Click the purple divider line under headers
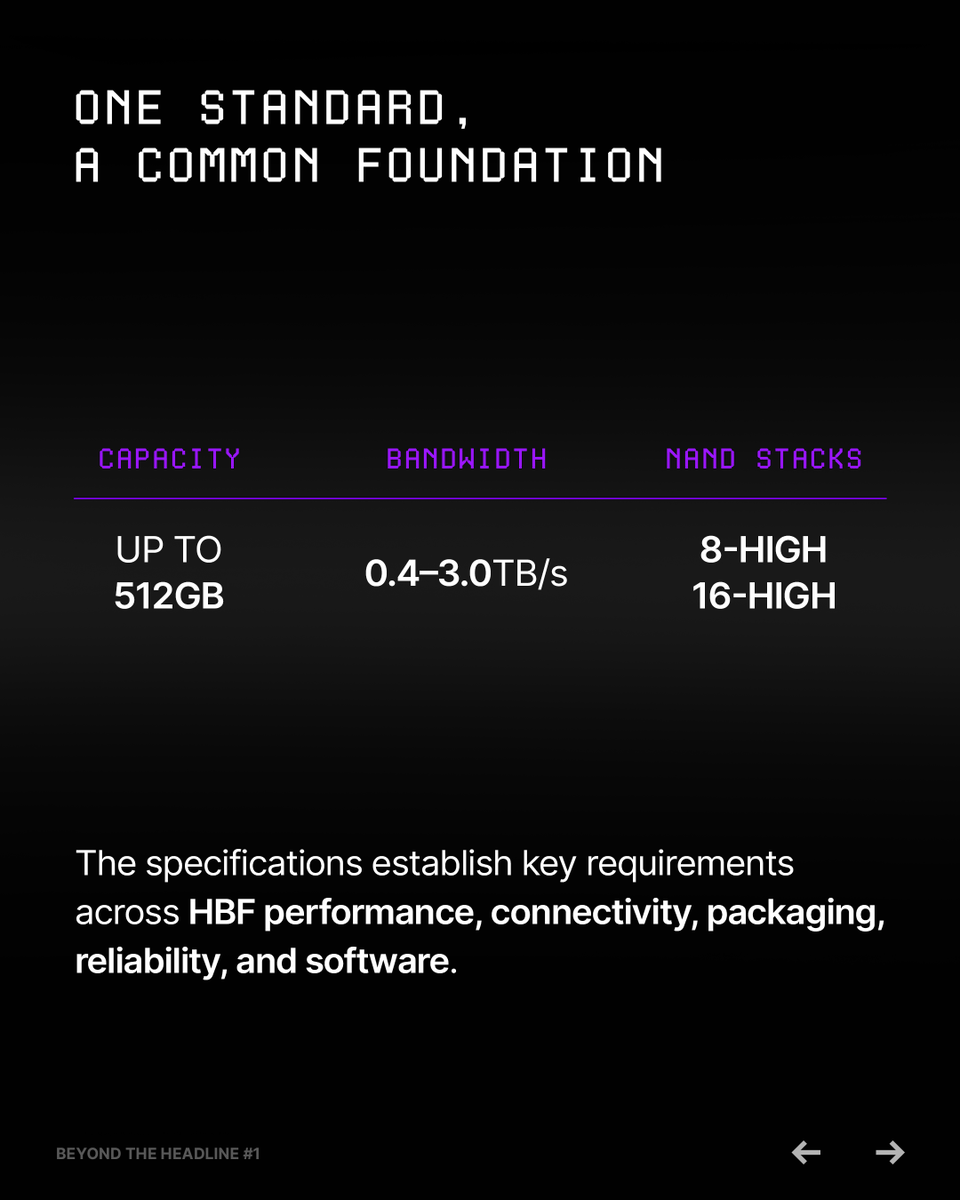960x1200 pixels. click(480, 498)
